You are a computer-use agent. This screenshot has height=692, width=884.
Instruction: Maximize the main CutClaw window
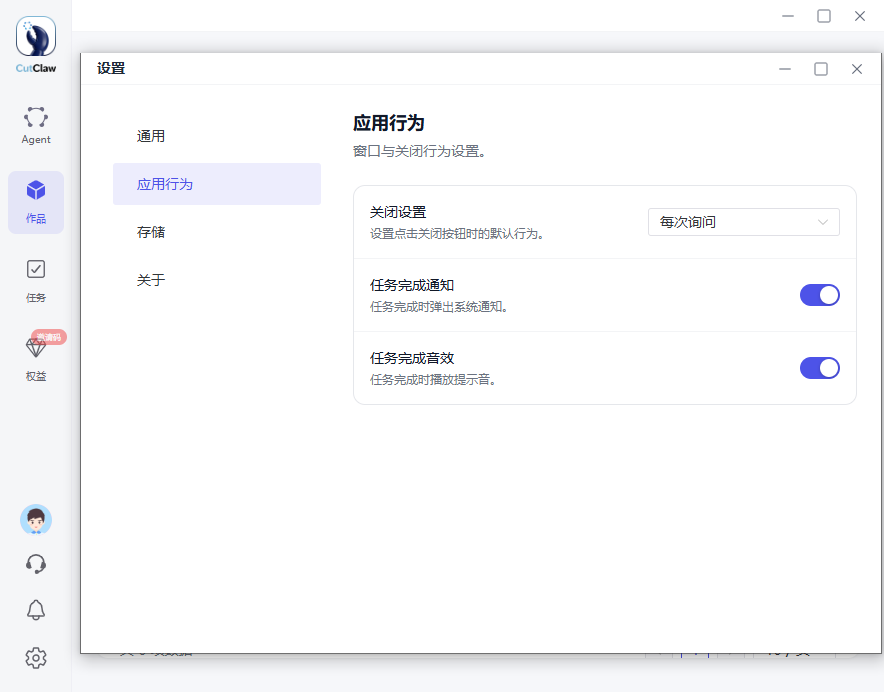point(824,16)
